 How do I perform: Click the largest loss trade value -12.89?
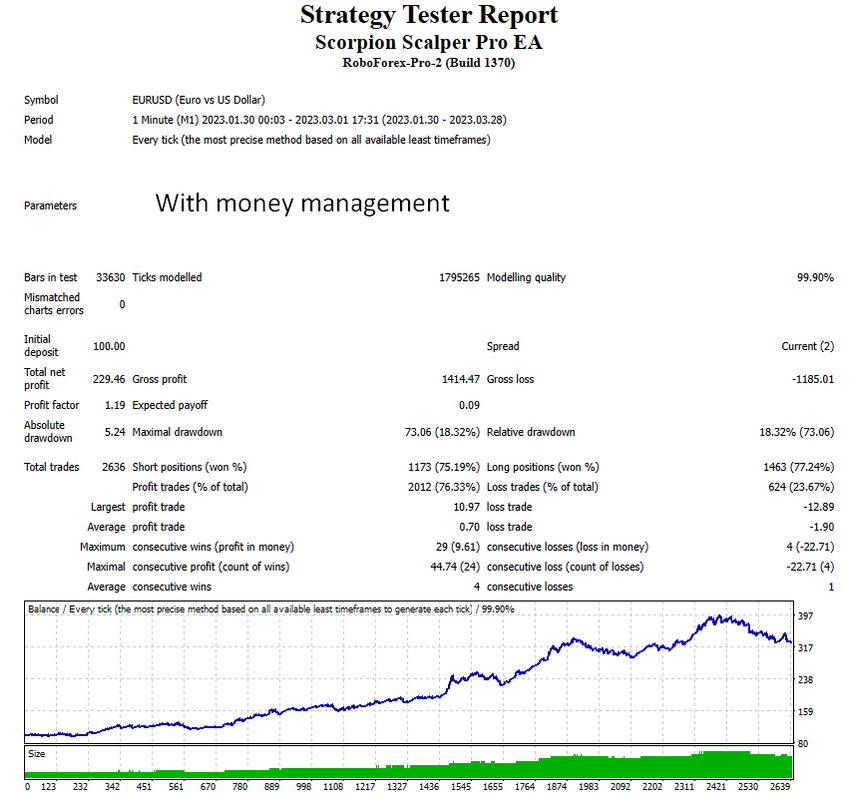819,507
